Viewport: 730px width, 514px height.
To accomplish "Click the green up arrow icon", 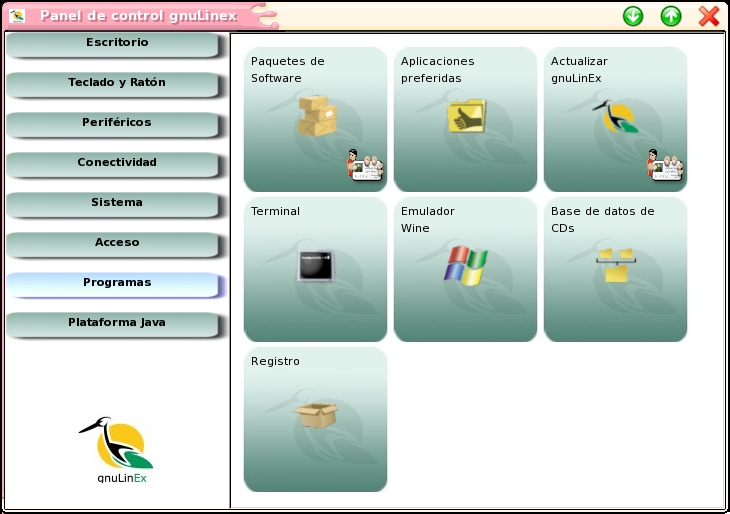I will tap(671, 16).
